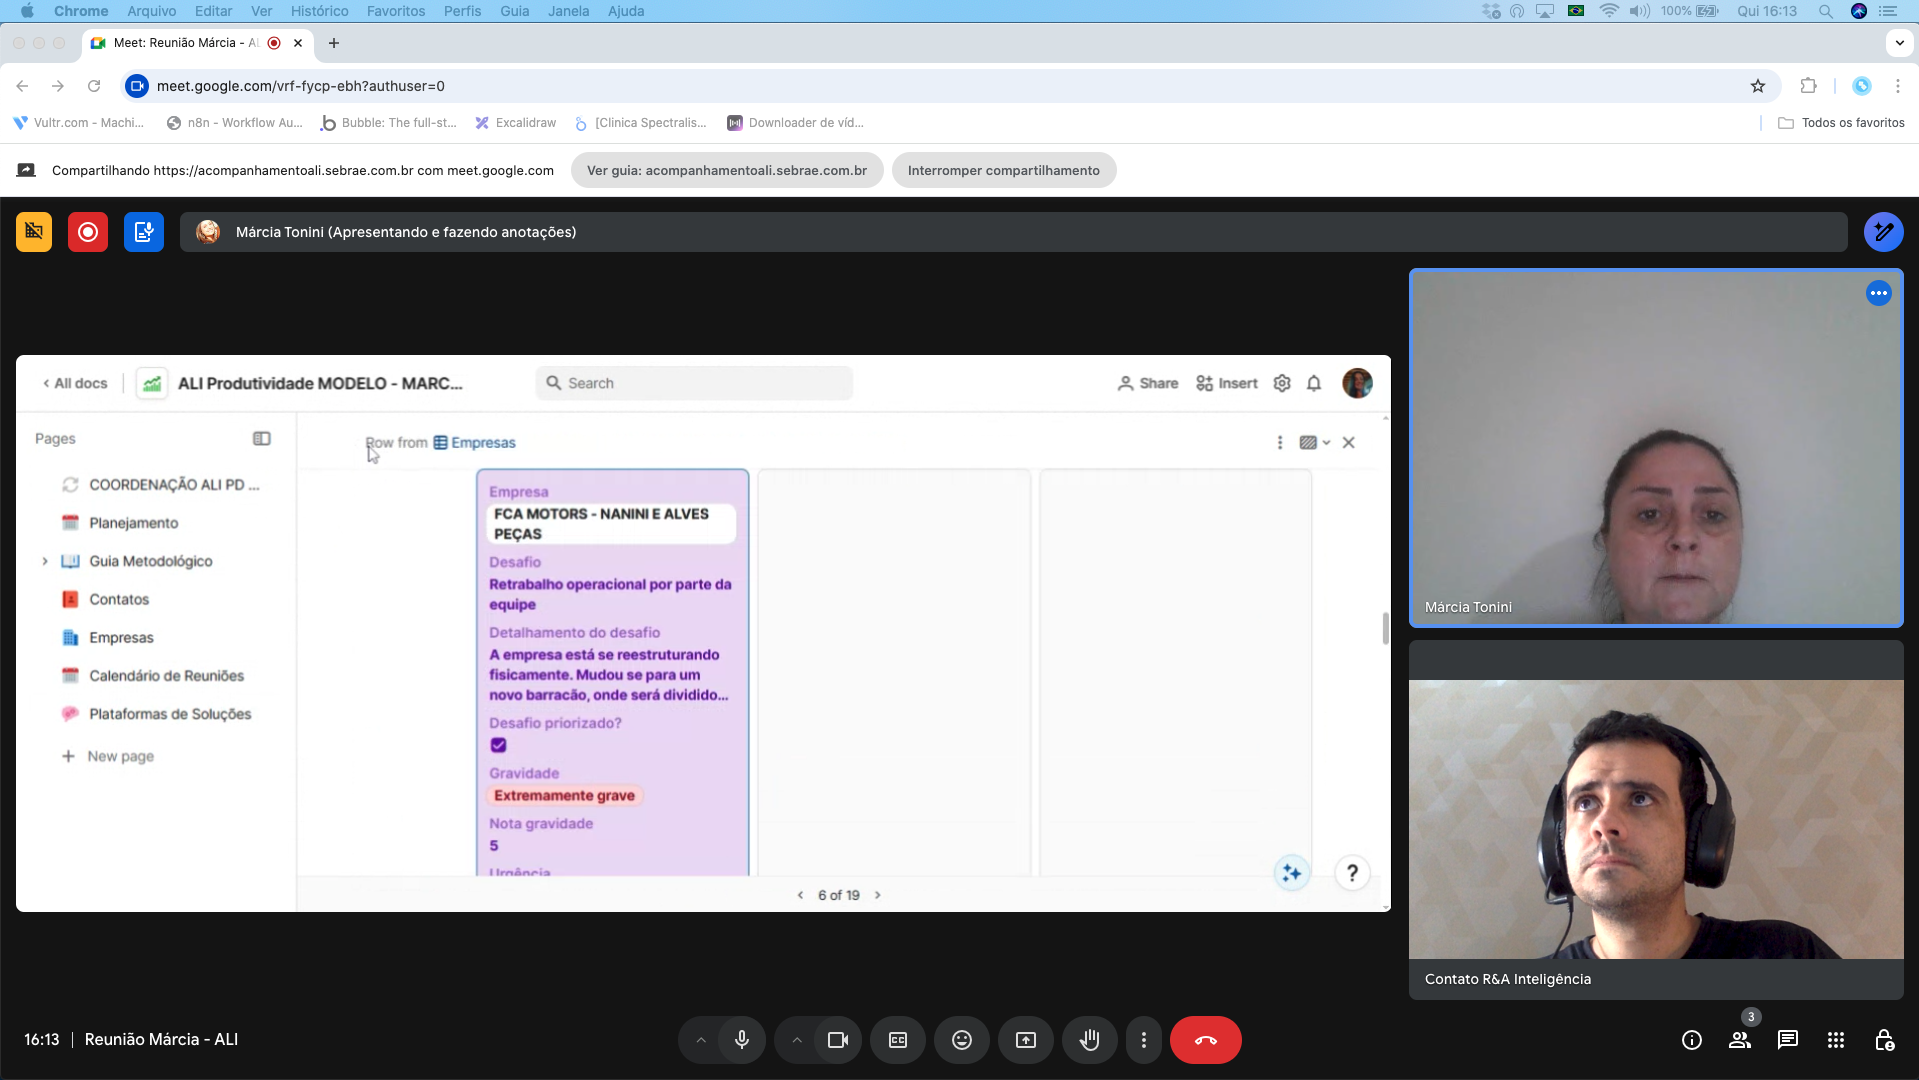This screenshot has height=1080, width=1919.
Task: Click the Coda Search field
Action: (x=694, y=383)
